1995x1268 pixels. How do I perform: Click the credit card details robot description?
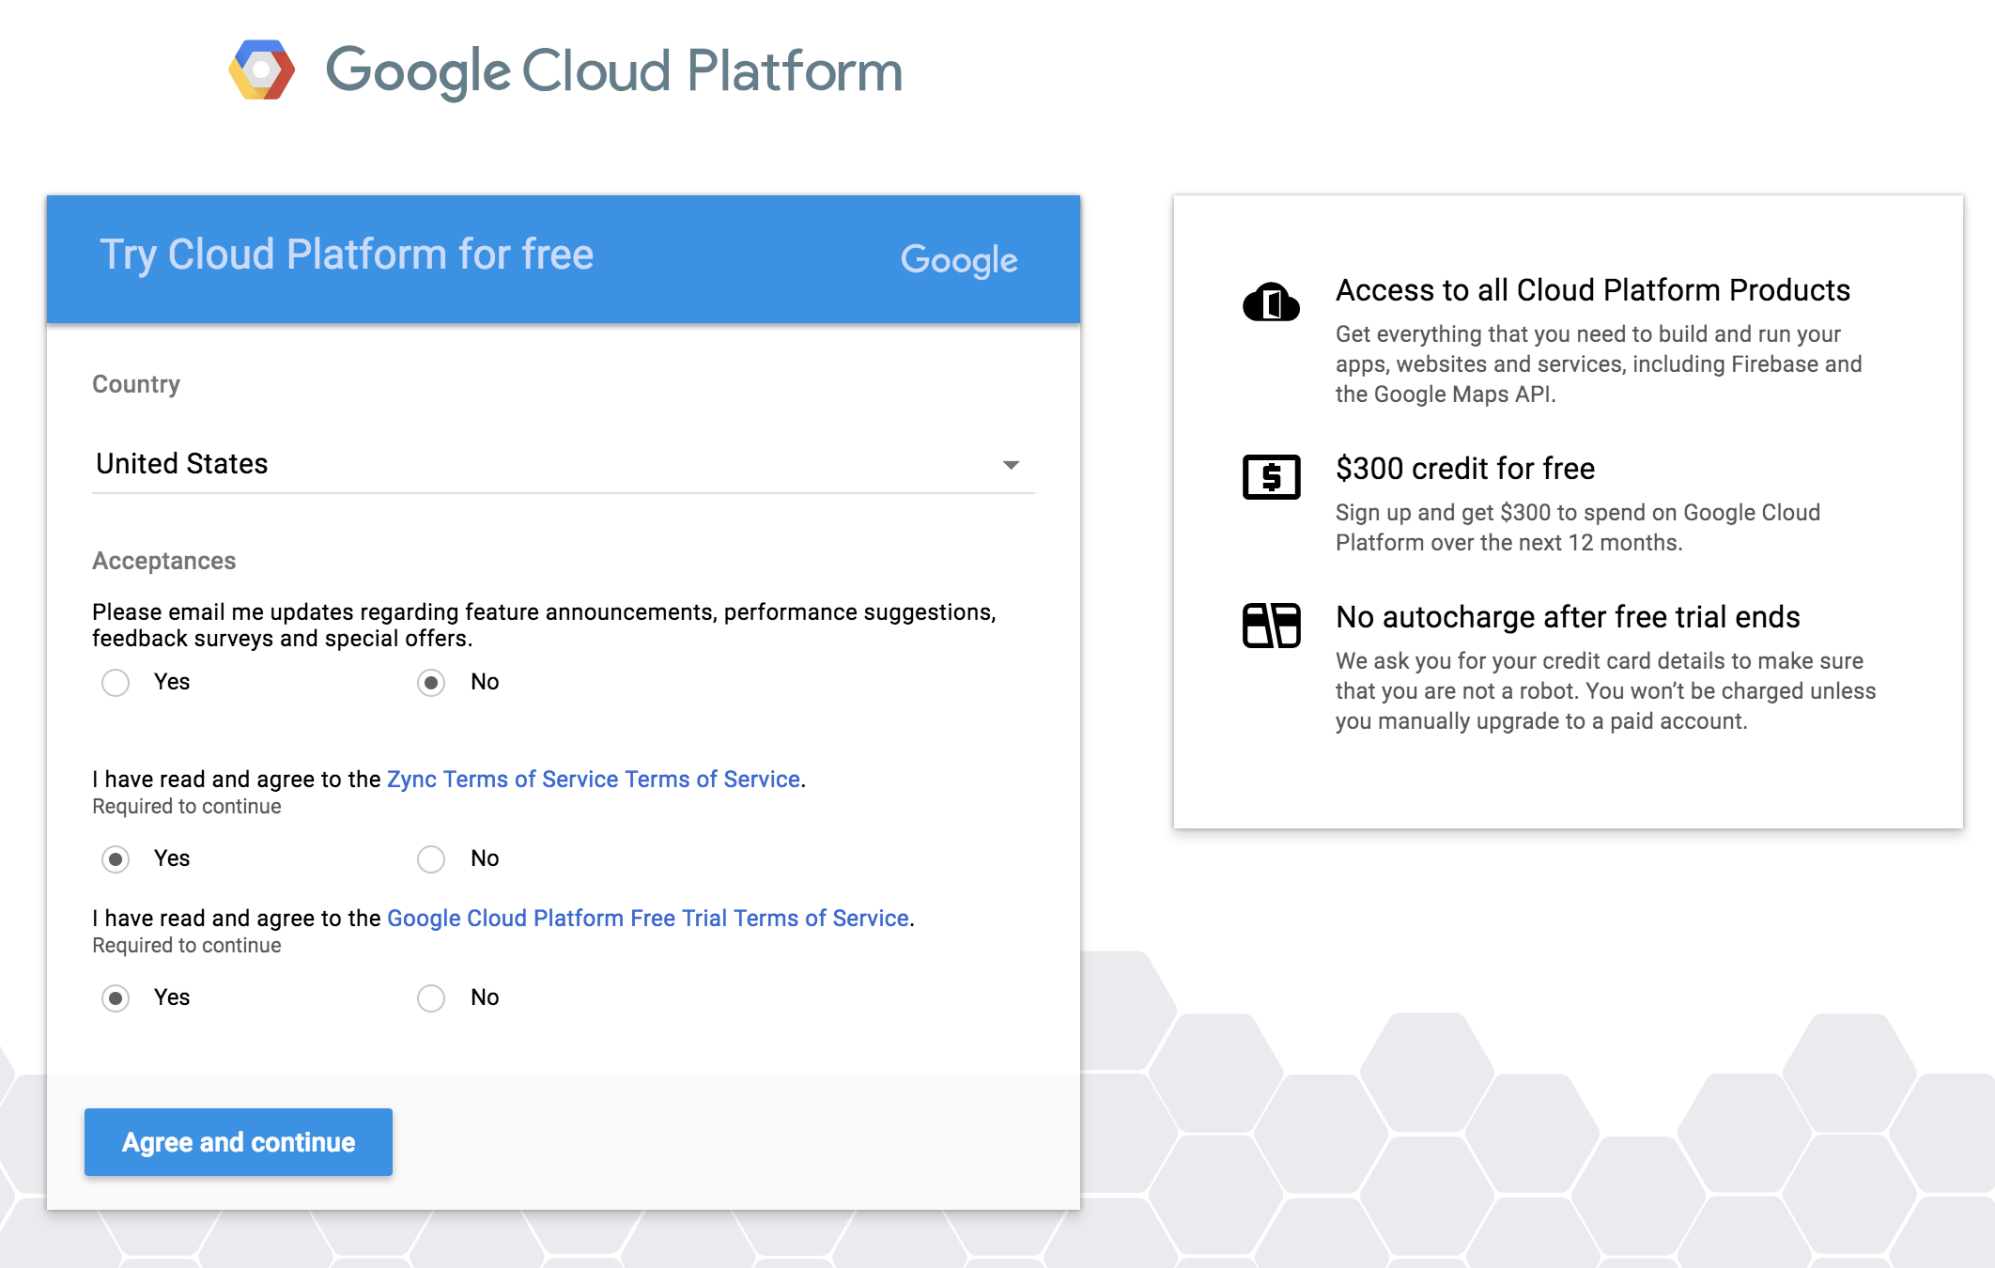coord(1606,691)
